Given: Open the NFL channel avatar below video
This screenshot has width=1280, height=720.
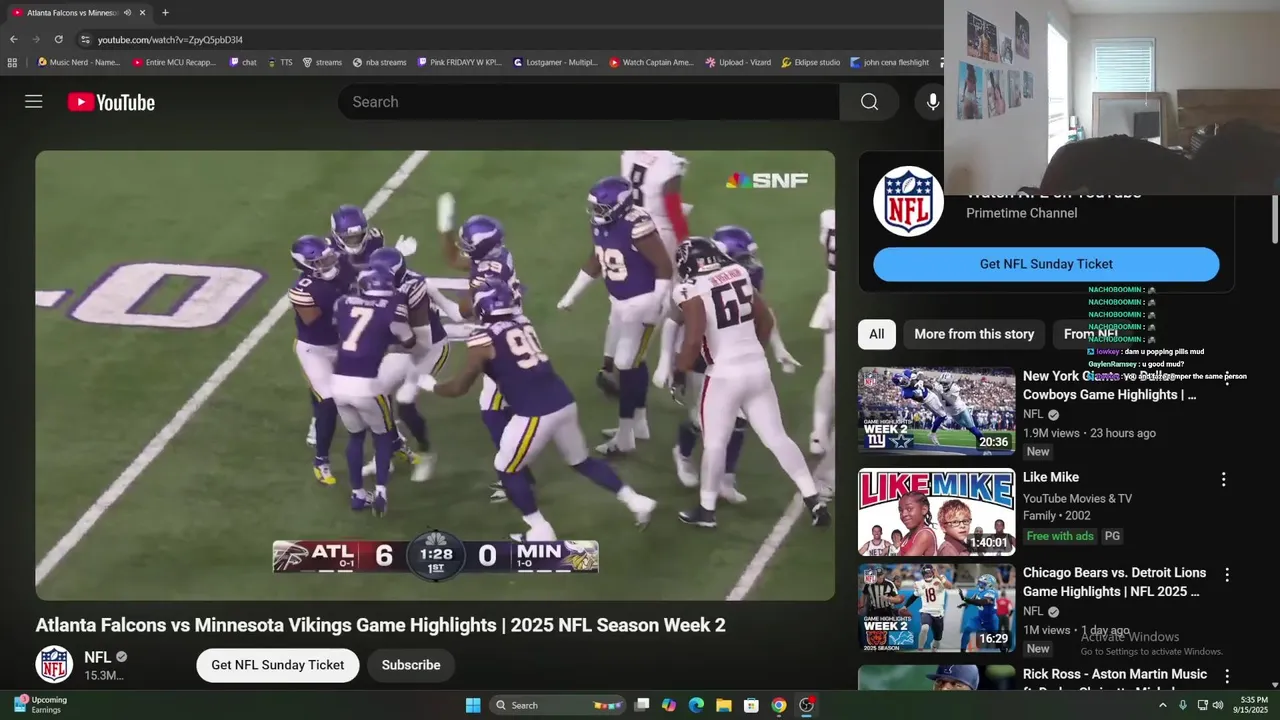Looking at the screenshot, I should point(54,664).
